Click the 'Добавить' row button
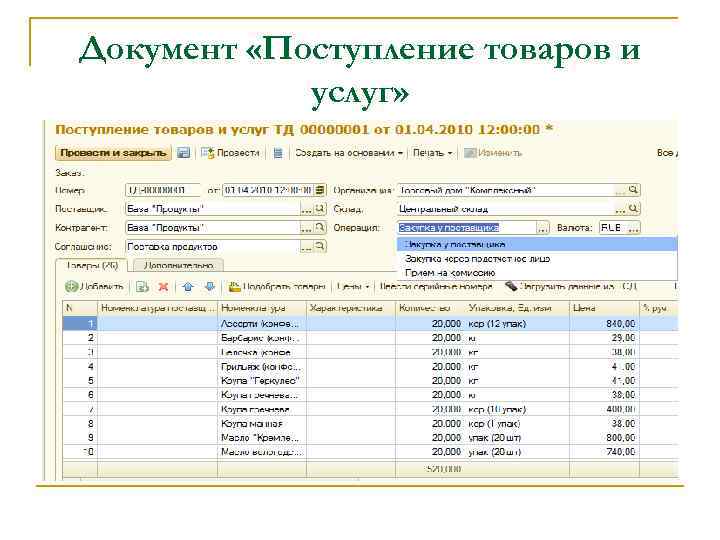720x540 pixels. tap(95, 287)
